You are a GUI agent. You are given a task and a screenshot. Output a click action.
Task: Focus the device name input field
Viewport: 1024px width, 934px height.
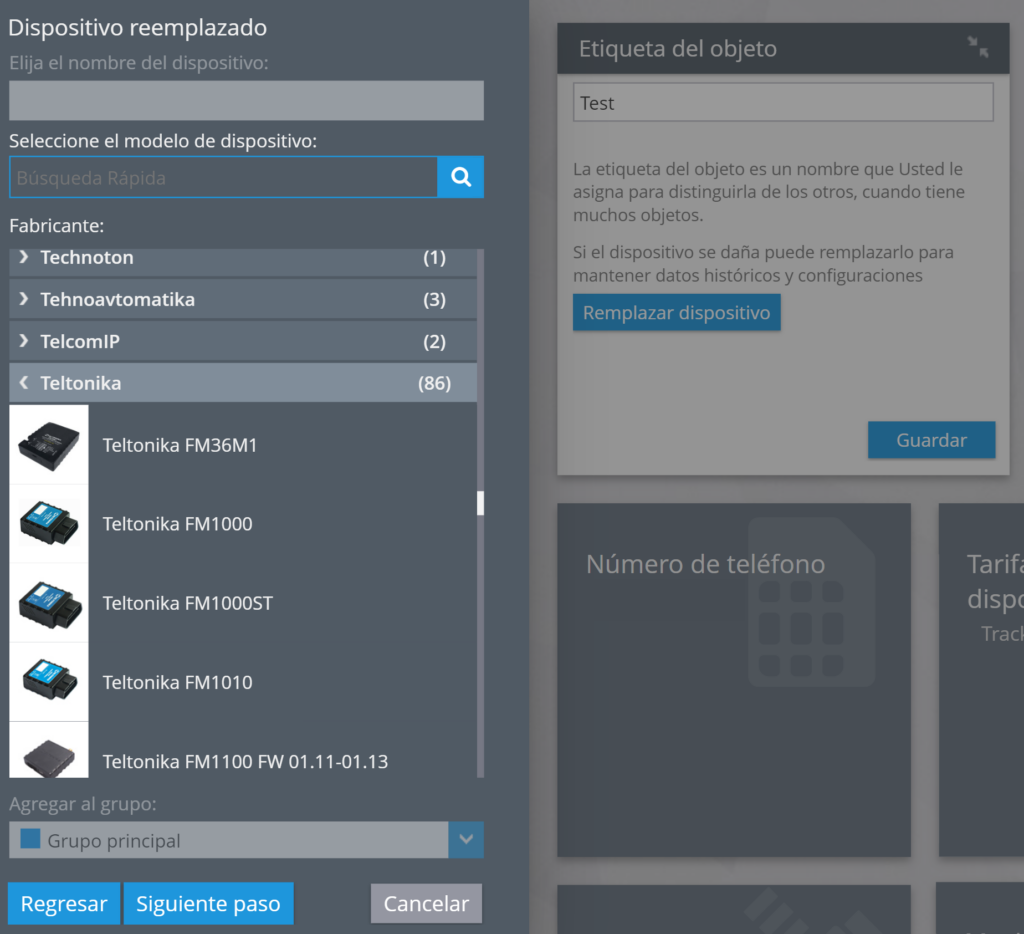tap(246, 101)
